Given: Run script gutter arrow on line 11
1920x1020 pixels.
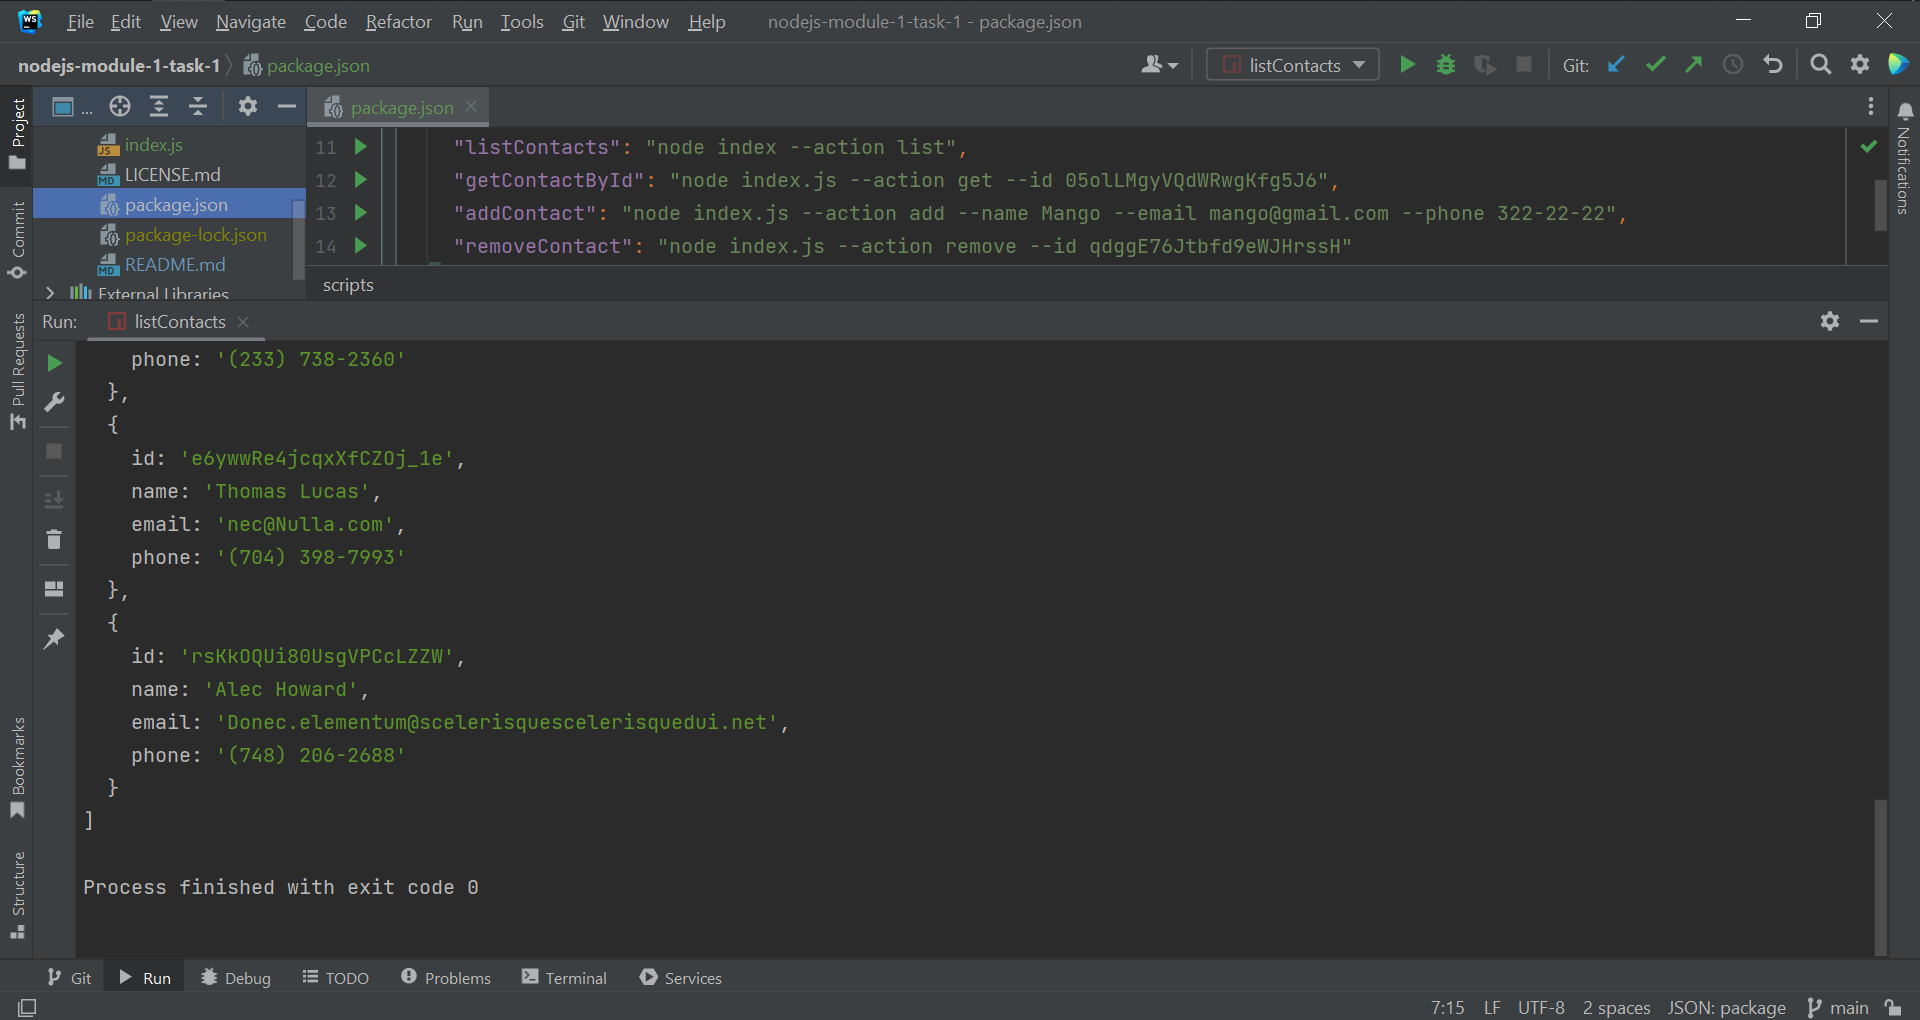Looking at the screenshot, I should pyautogui.click(x=361, y=147).
